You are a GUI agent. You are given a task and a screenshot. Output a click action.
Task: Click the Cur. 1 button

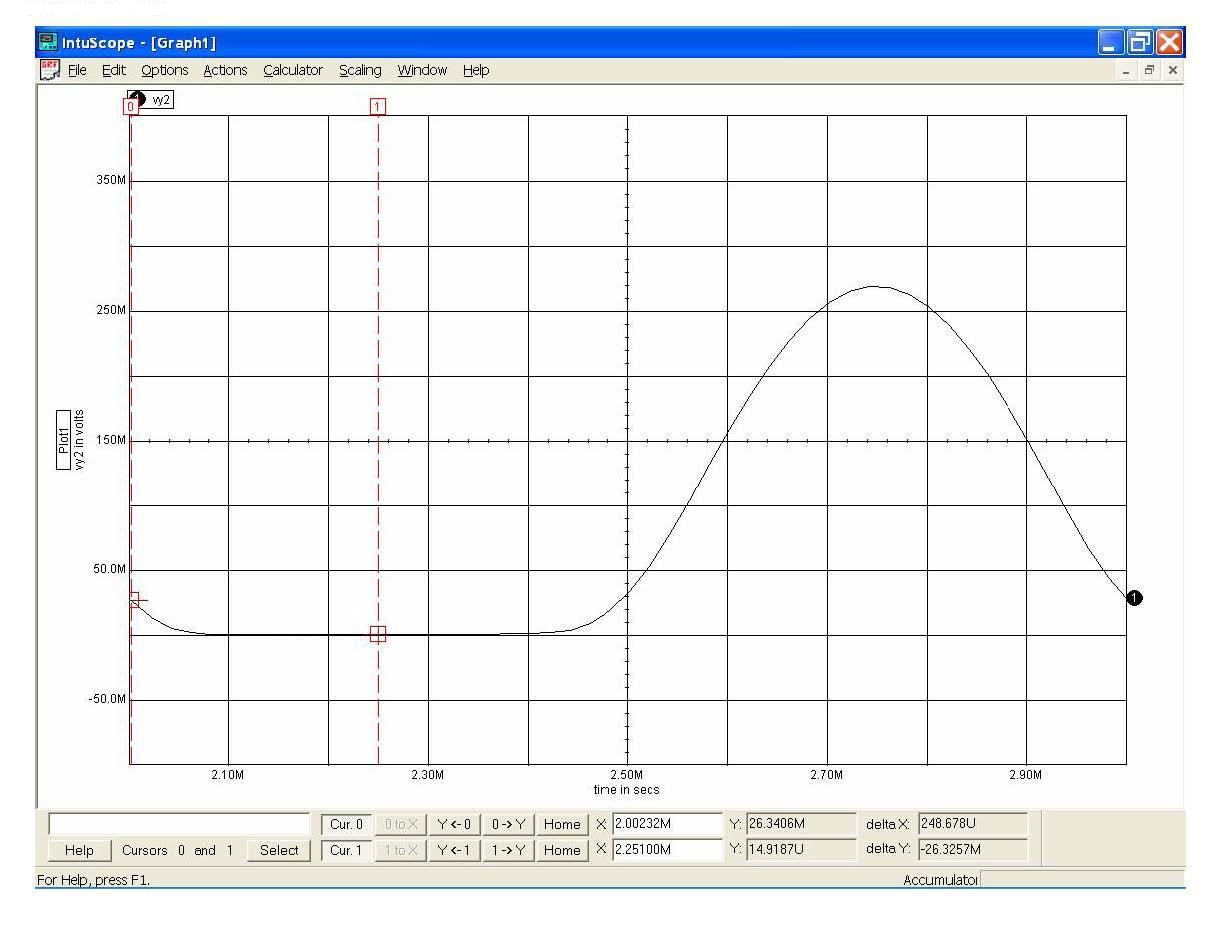(347, 850)
